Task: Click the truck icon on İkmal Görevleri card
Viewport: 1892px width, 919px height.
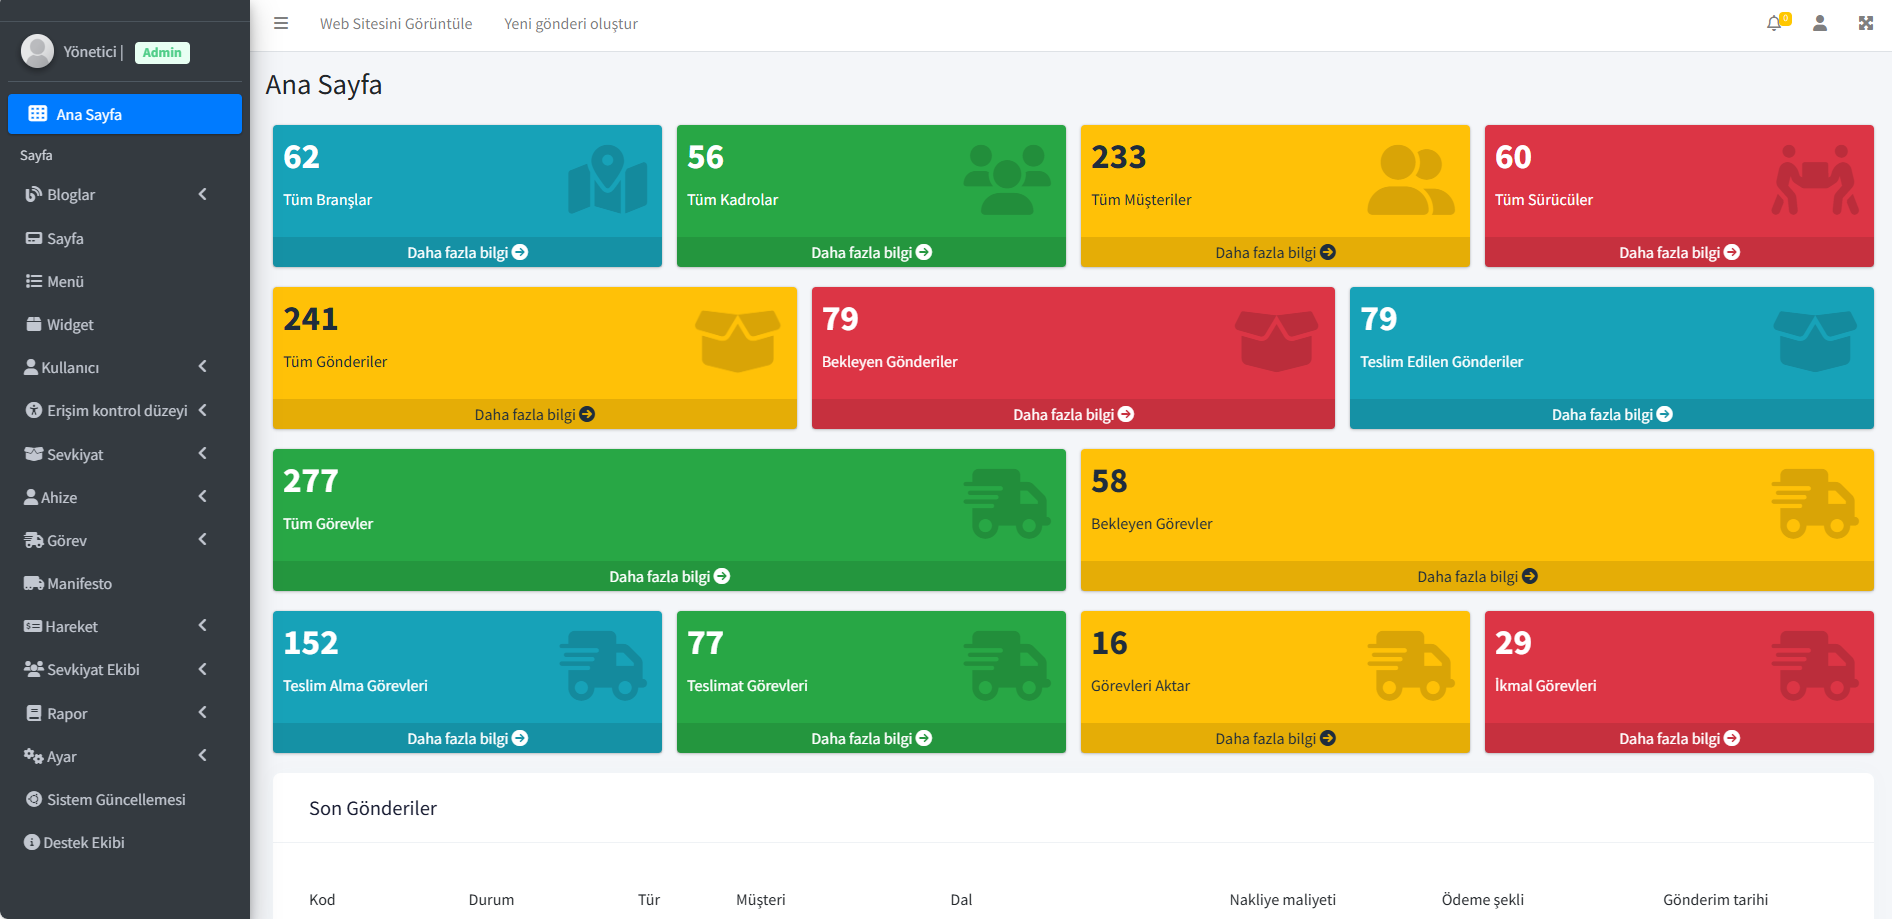Action: point(1814,665)
